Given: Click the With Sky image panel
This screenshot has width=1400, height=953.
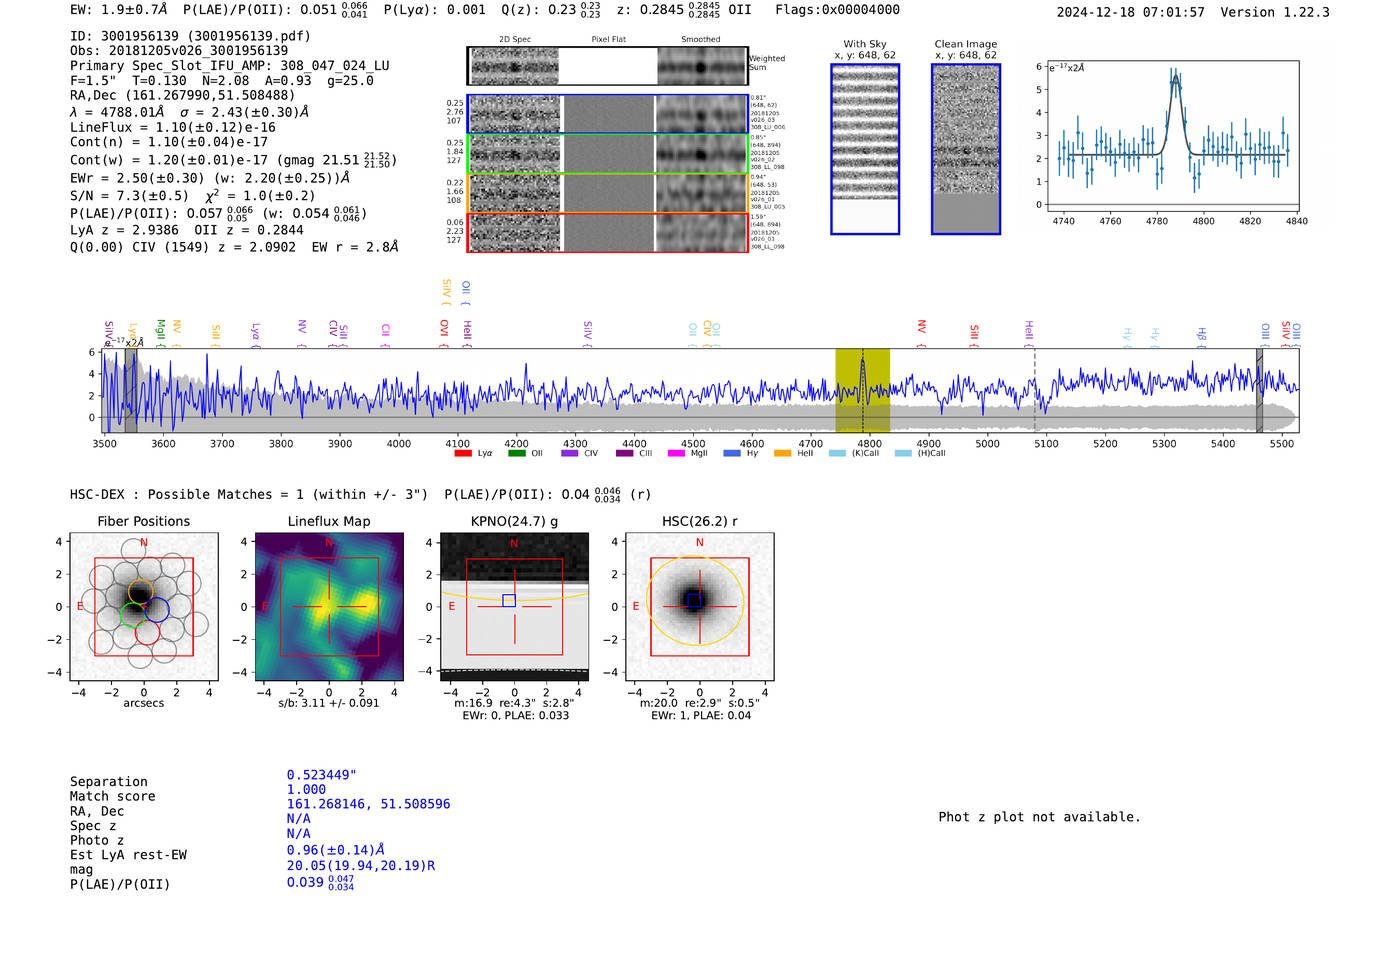Looking at the screenshot, I should point(865,149).
